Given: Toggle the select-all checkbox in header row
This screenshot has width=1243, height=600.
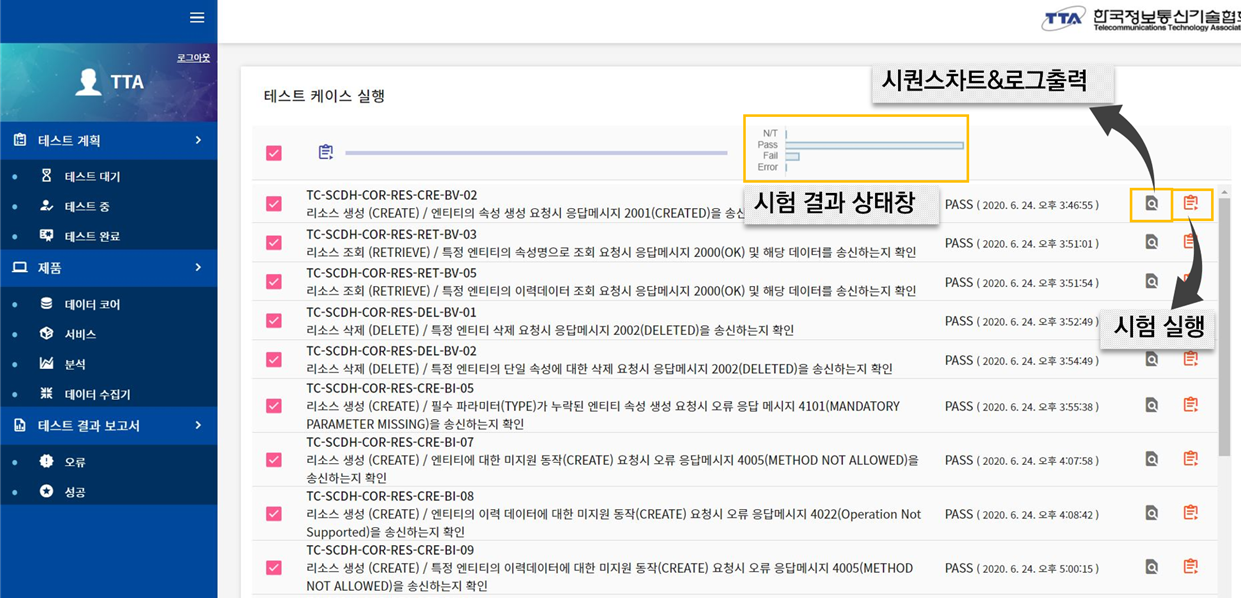Looking at the screenshot, I should (x=274, y=153).
